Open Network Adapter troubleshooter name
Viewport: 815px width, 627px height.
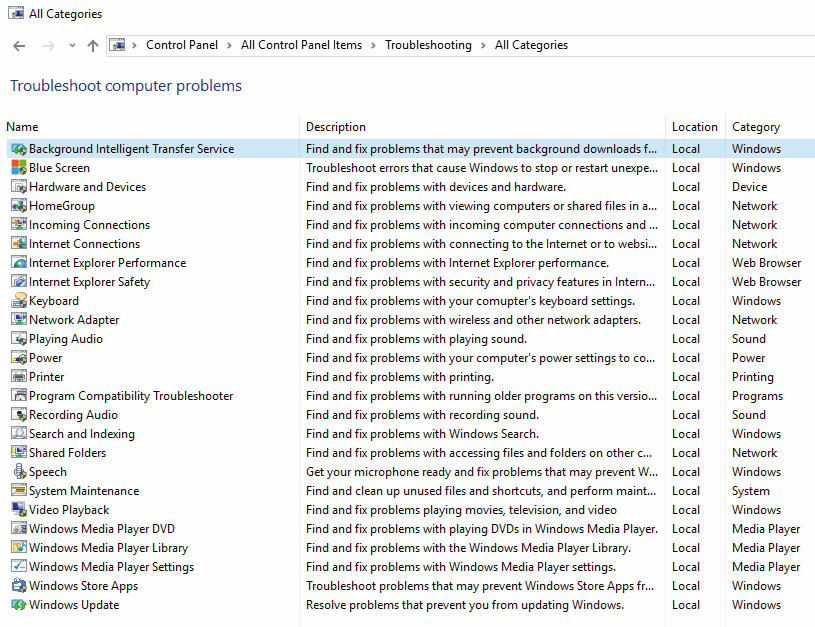coord(74,320)
